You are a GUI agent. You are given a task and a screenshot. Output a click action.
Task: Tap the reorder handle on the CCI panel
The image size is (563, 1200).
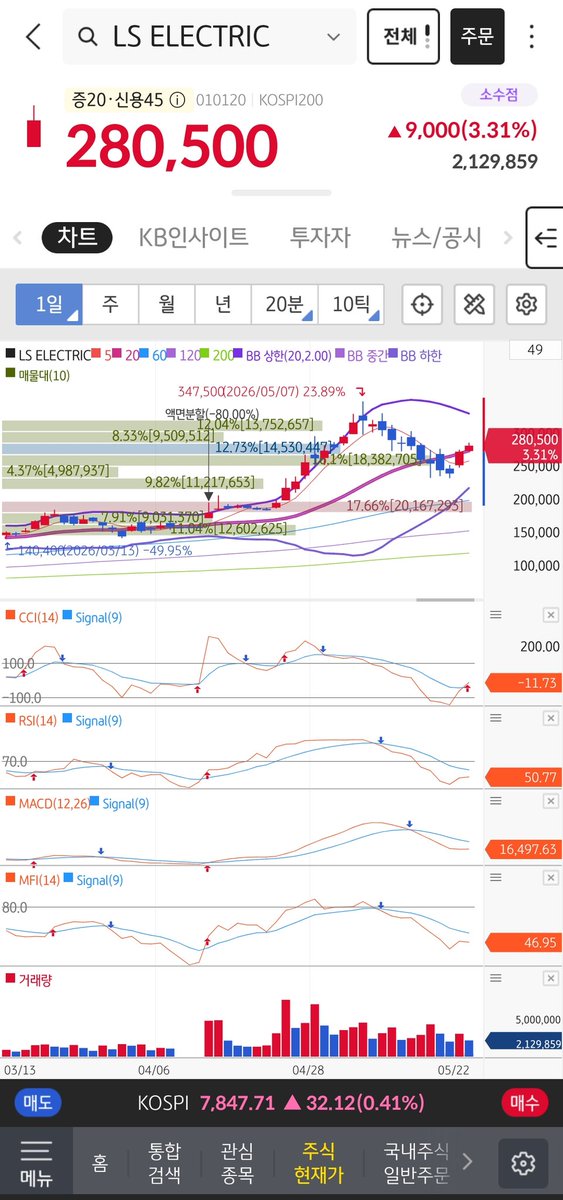click(496, 615)
